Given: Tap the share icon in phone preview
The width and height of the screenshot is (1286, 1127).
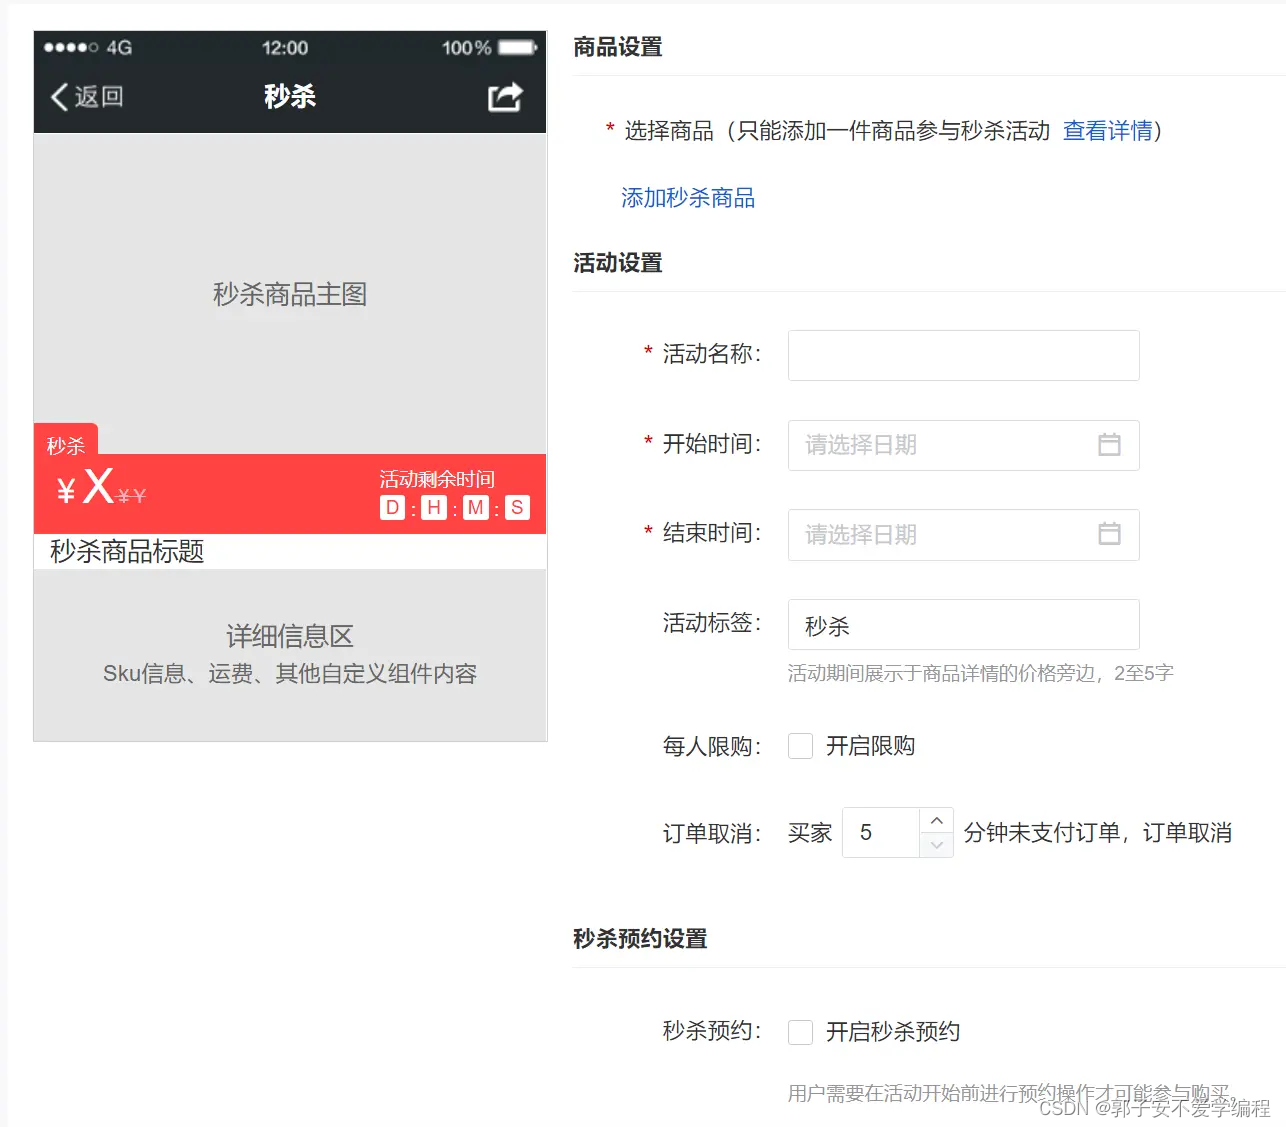Looking at the screenshot, I should pos(505,97).
